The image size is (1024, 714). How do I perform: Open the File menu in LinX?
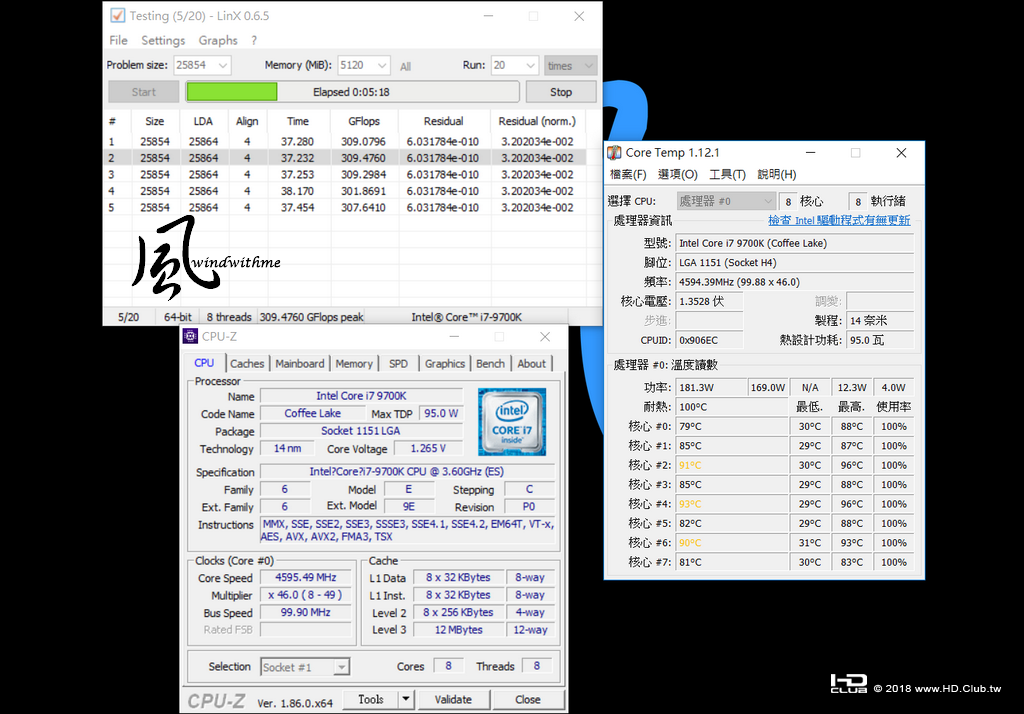click(118, 41)
